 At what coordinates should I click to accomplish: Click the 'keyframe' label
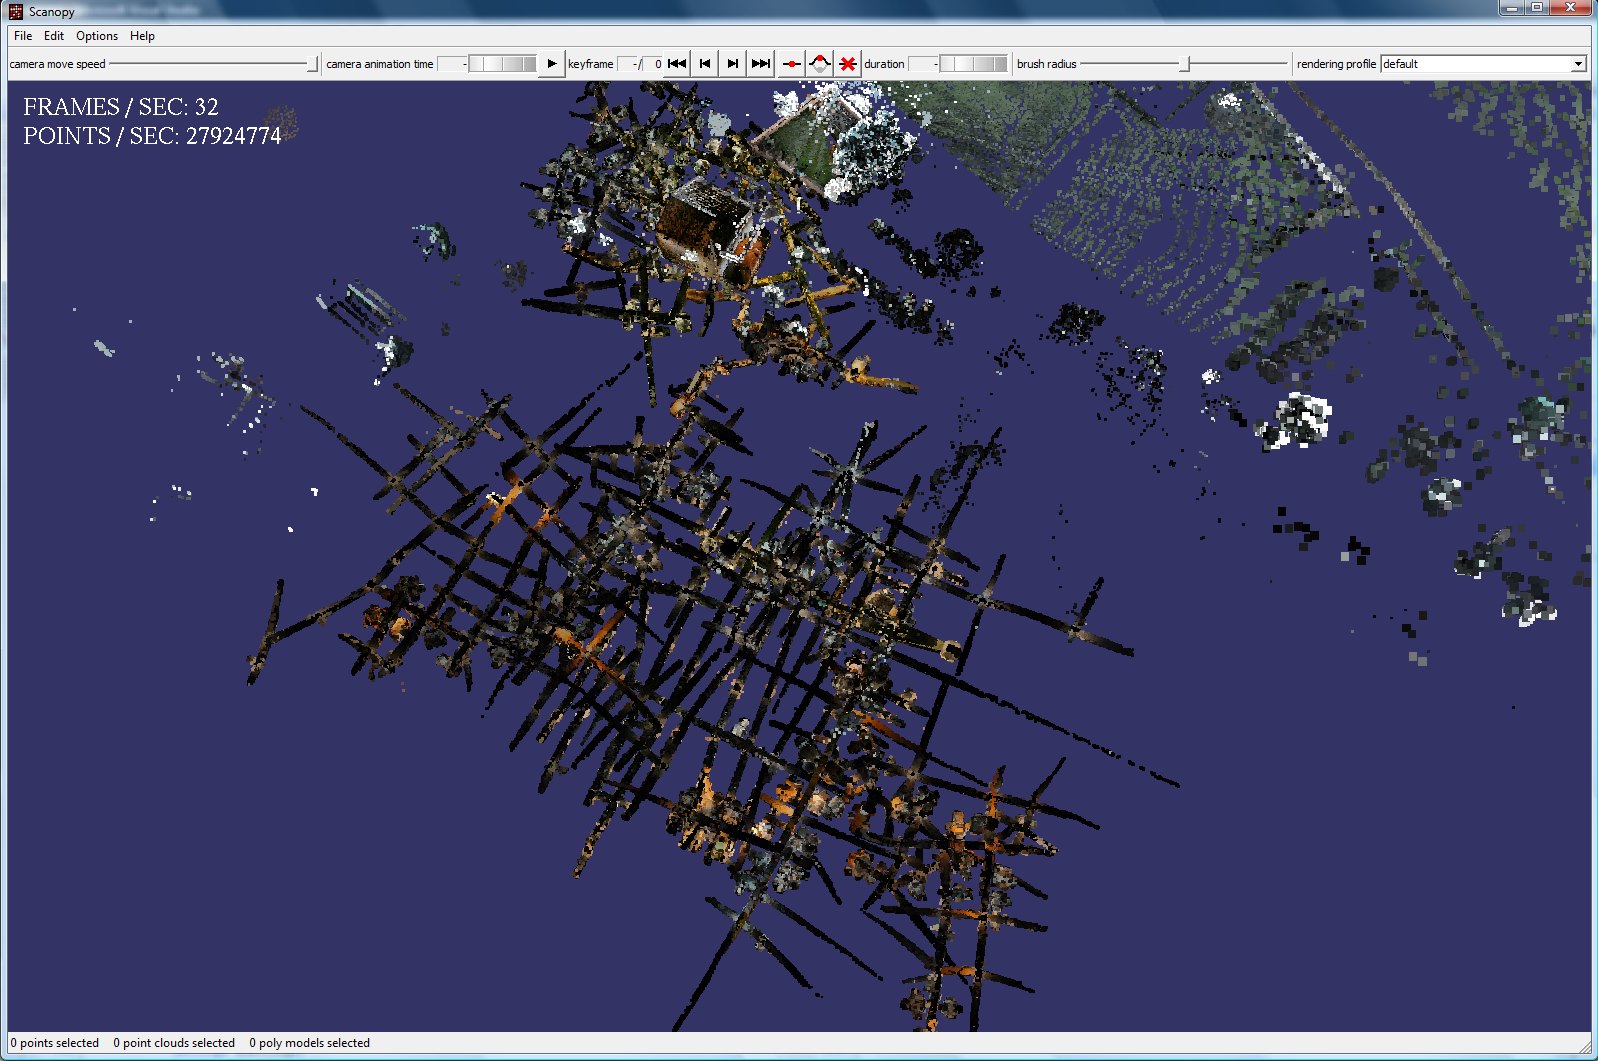point(591,64)
